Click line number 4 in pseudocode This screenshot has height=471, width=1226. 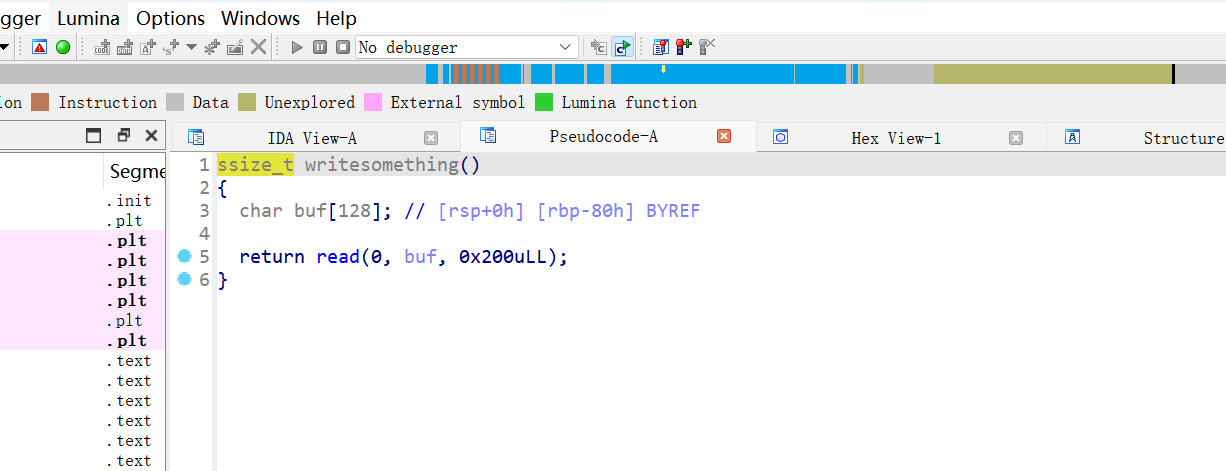tap(204, 234)
